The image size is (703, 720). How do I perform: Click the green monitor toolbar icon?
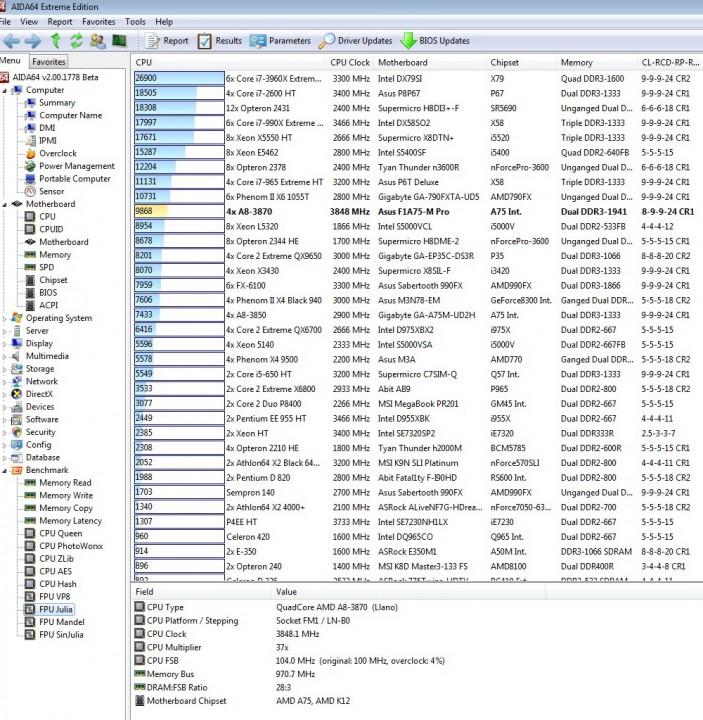pyautogui.click(x=119, y=41)
